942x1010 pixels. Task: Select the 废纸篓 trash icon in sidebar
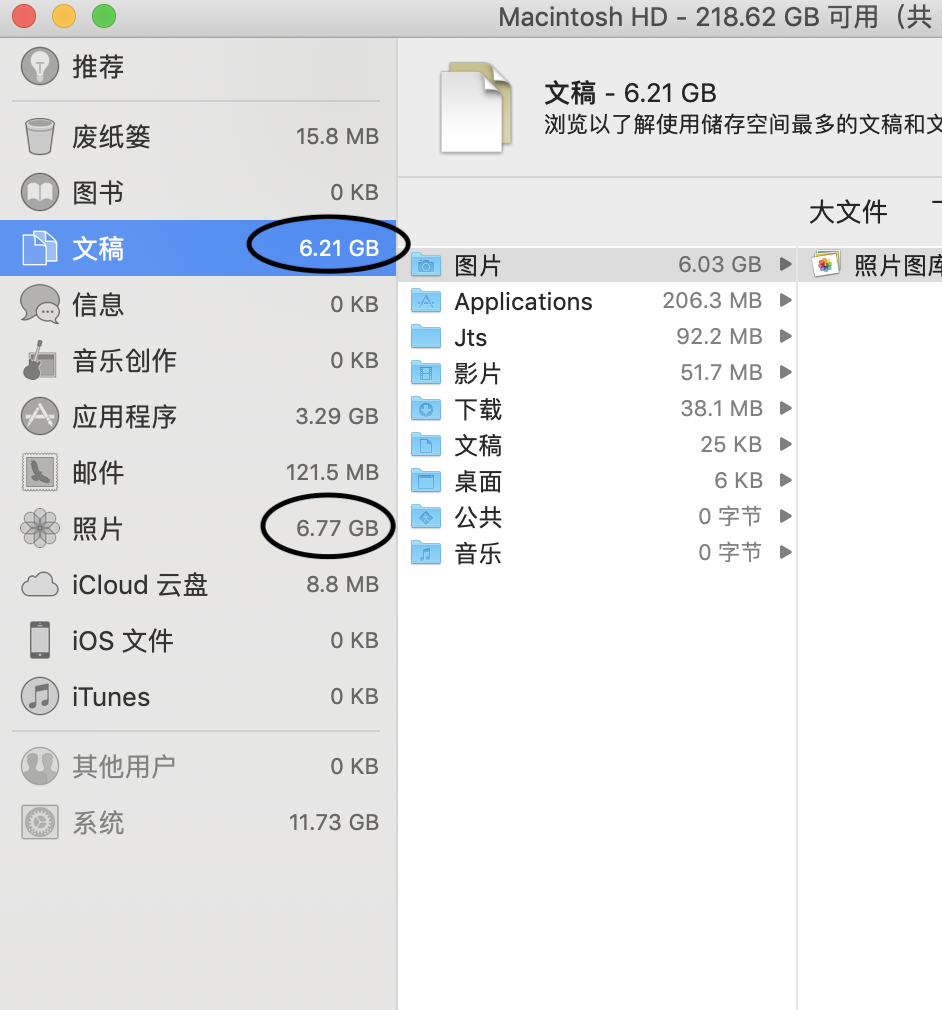point(40,137)
